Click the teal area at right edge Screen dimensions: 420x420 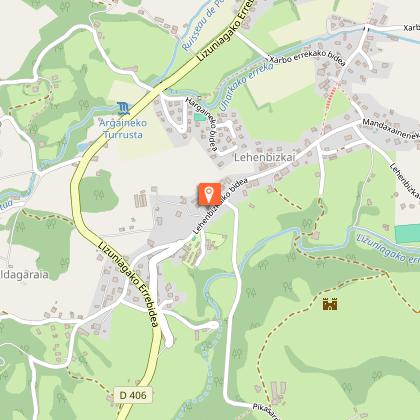(x=407, y=234)
